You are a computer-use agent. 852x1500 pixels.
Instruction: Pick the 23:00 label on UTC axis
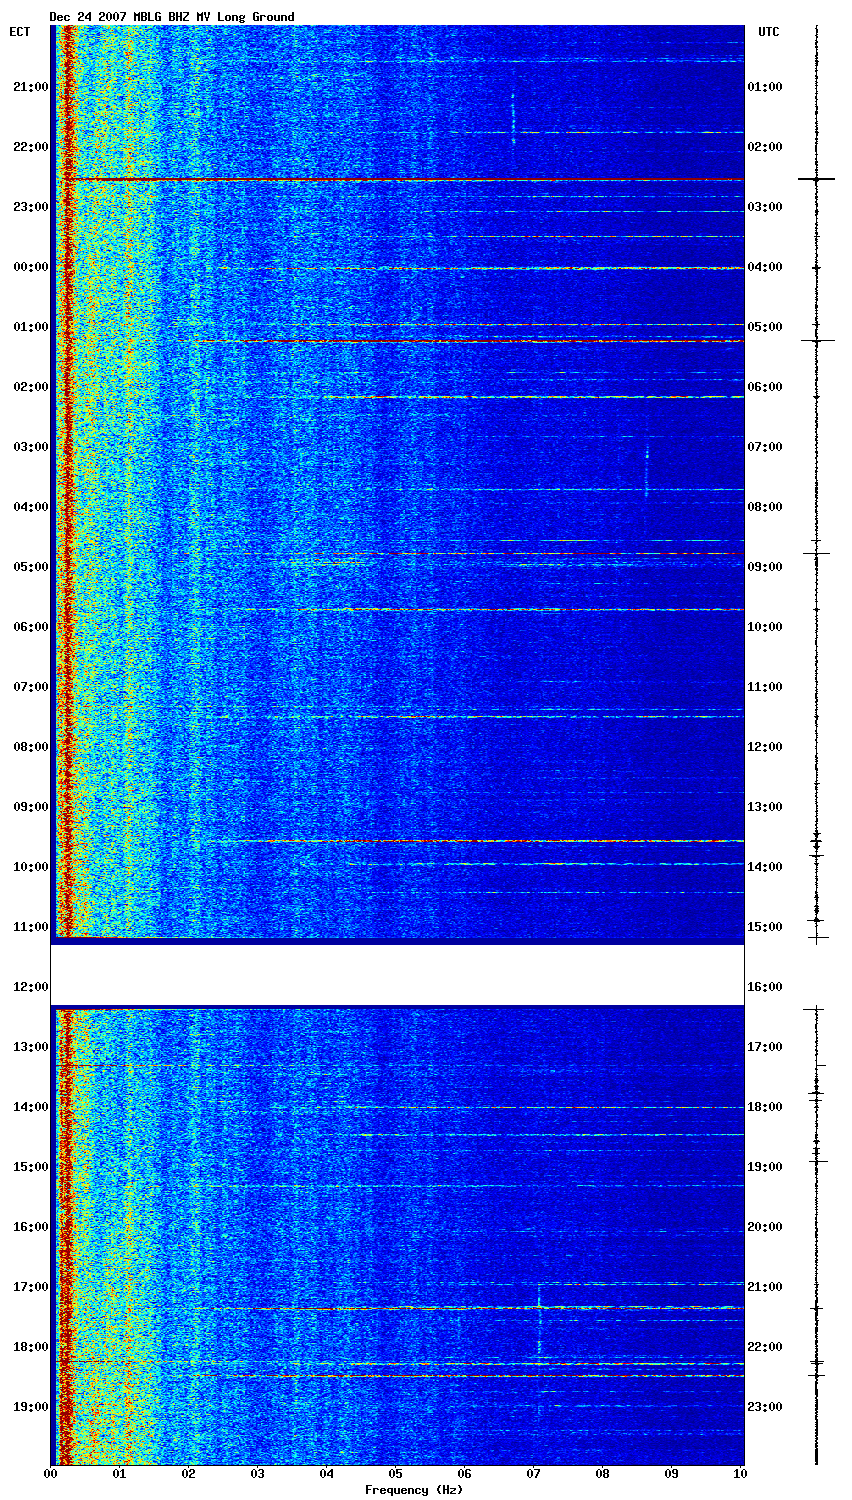click(765, 1407)
